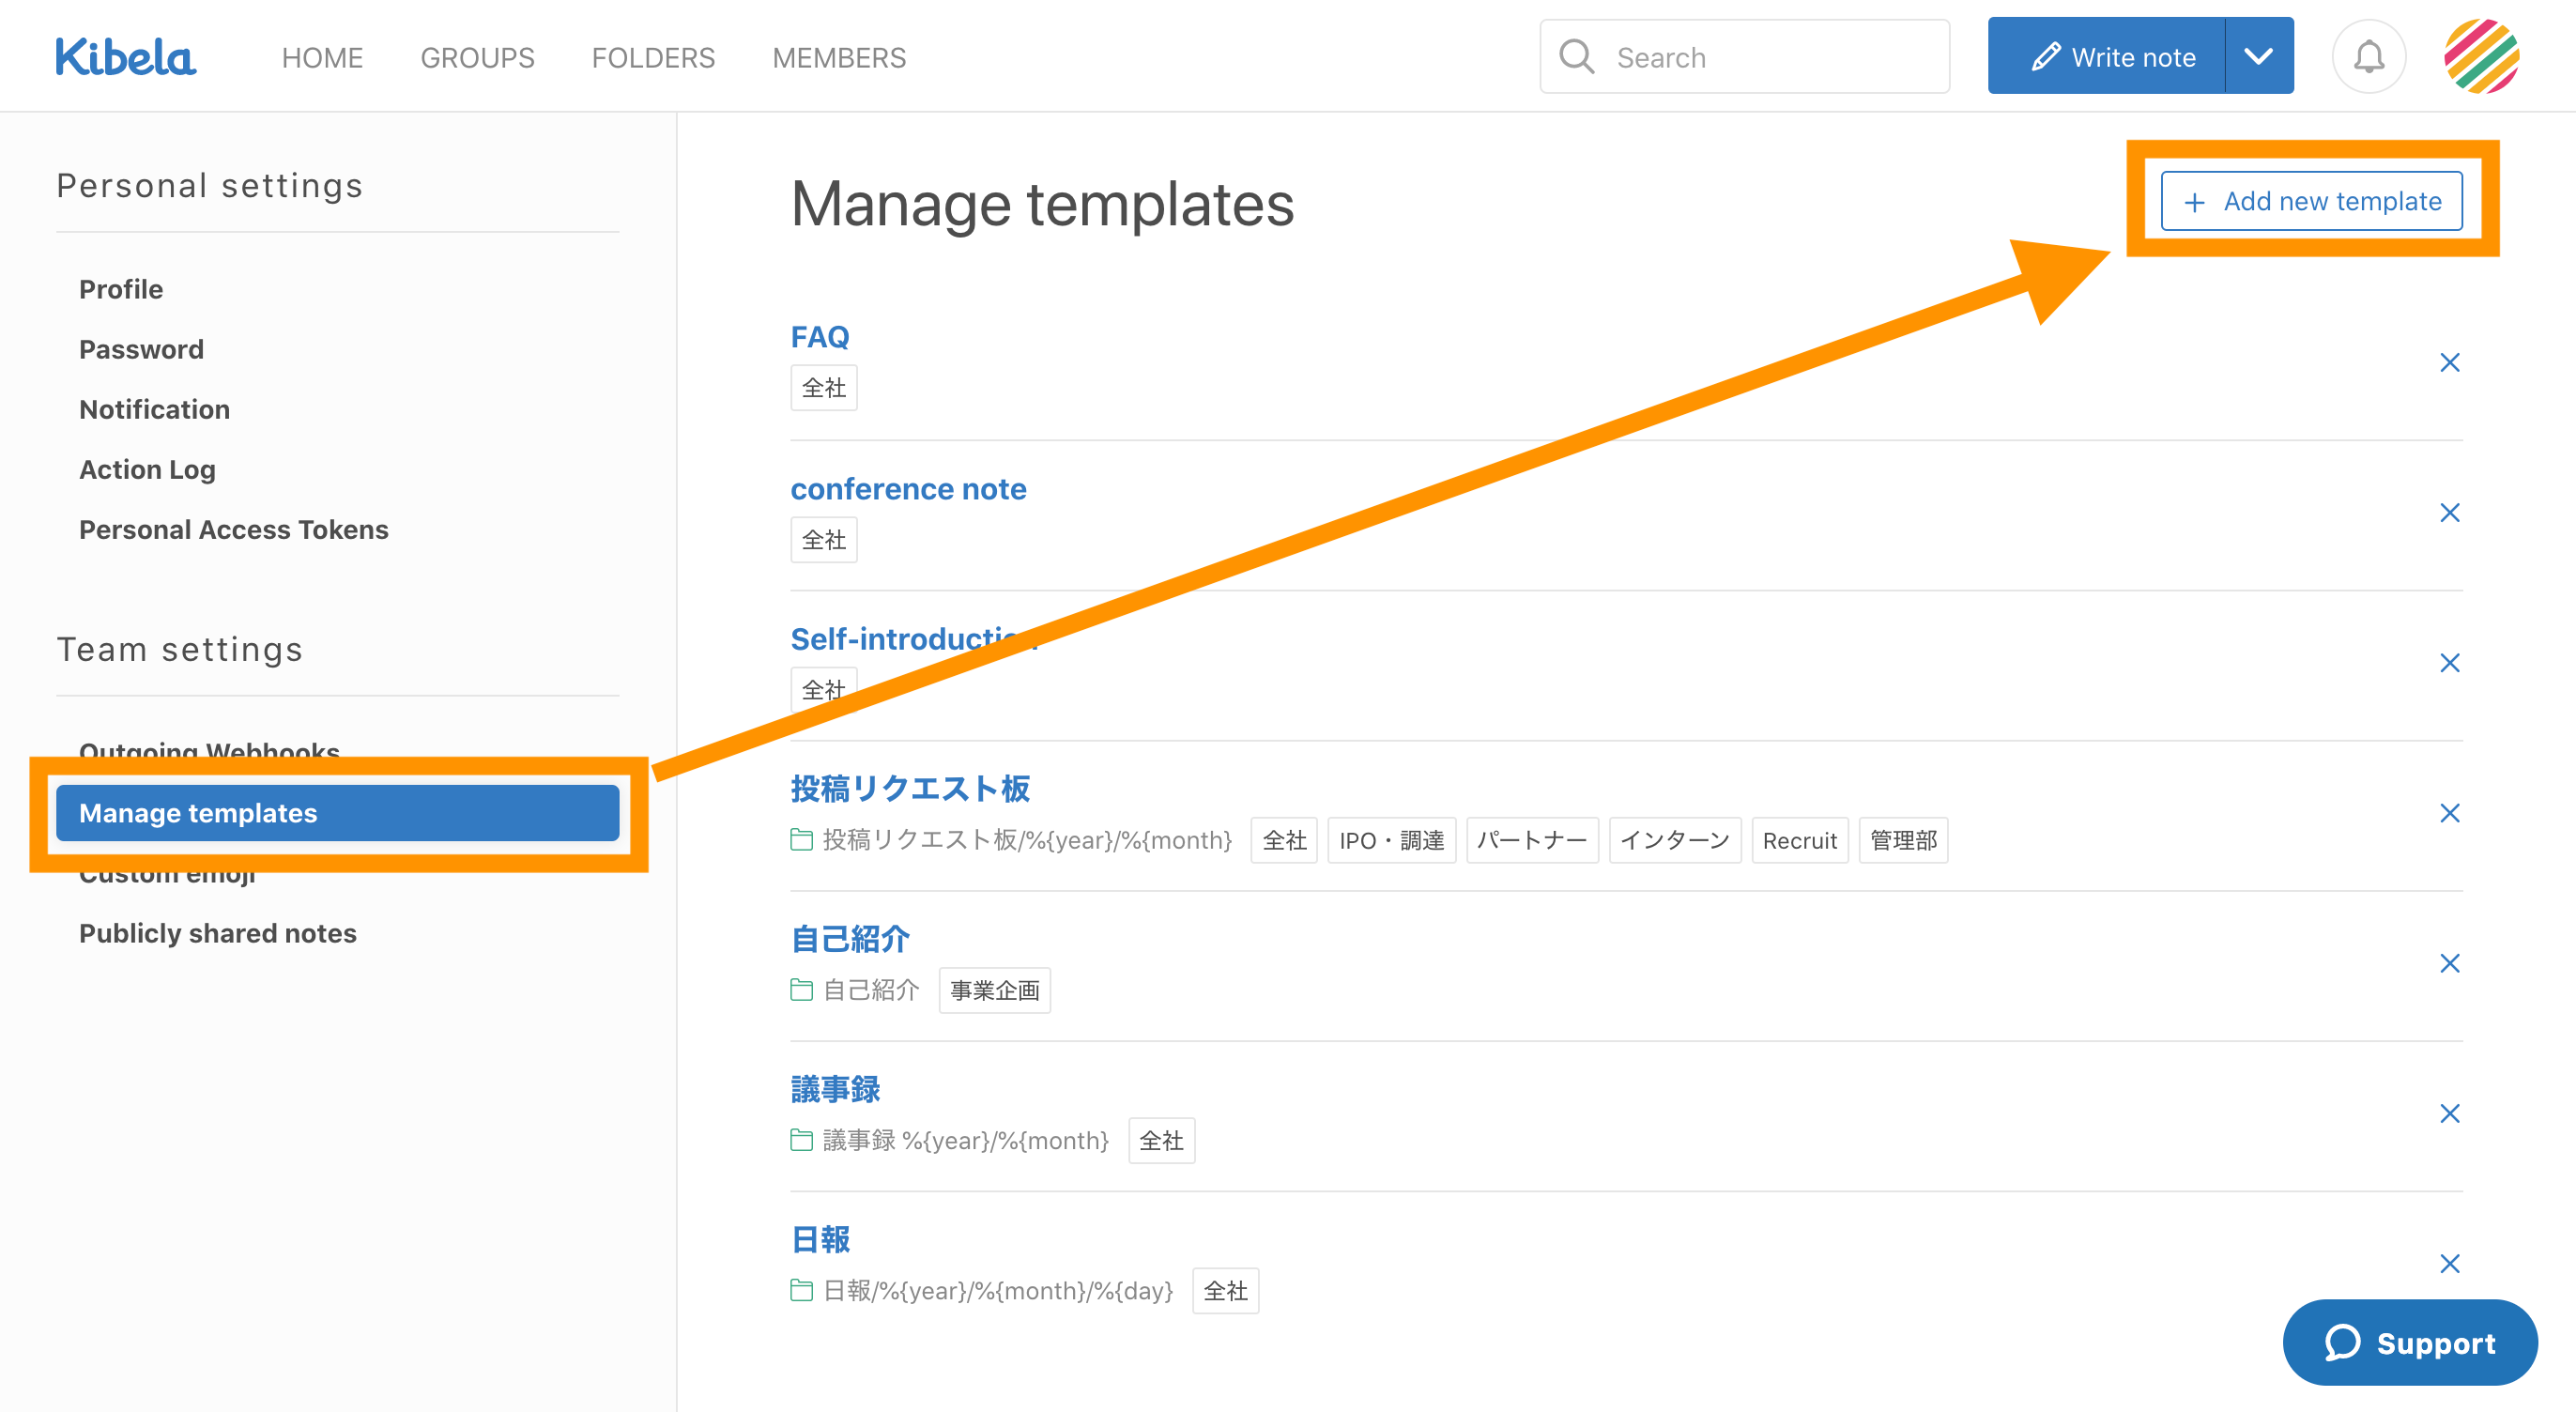Delete the 投稿リクエスト板 template via X
Viewport: 2576px width, 1412px height.
coord(2449,813)
